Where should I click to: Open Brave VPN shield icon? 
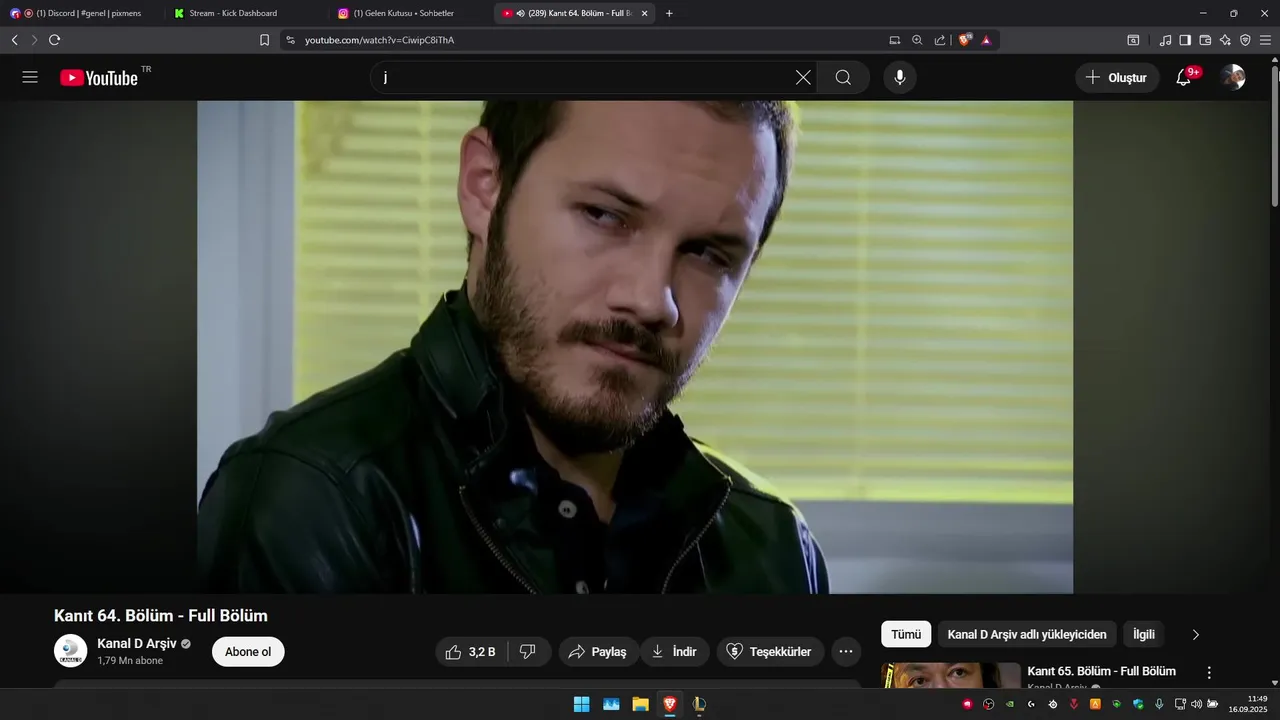coord(1245,40)
